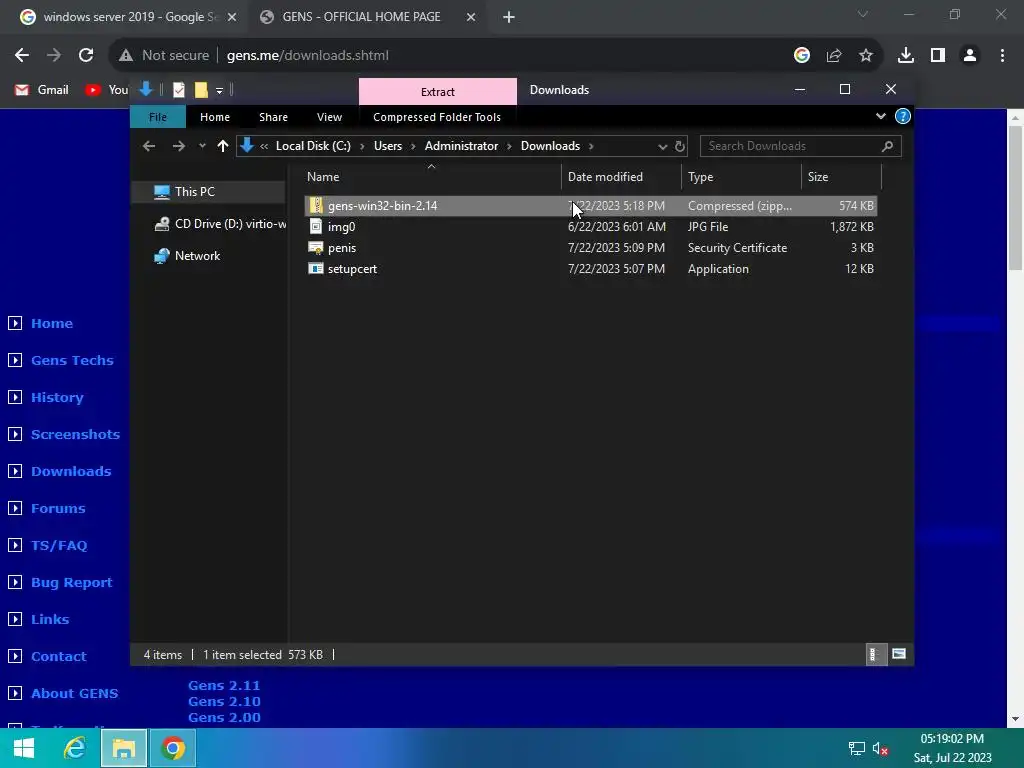
Task: Click Users in the breadcrumb path
Action: pyautogui.click(x=388, y=146)
